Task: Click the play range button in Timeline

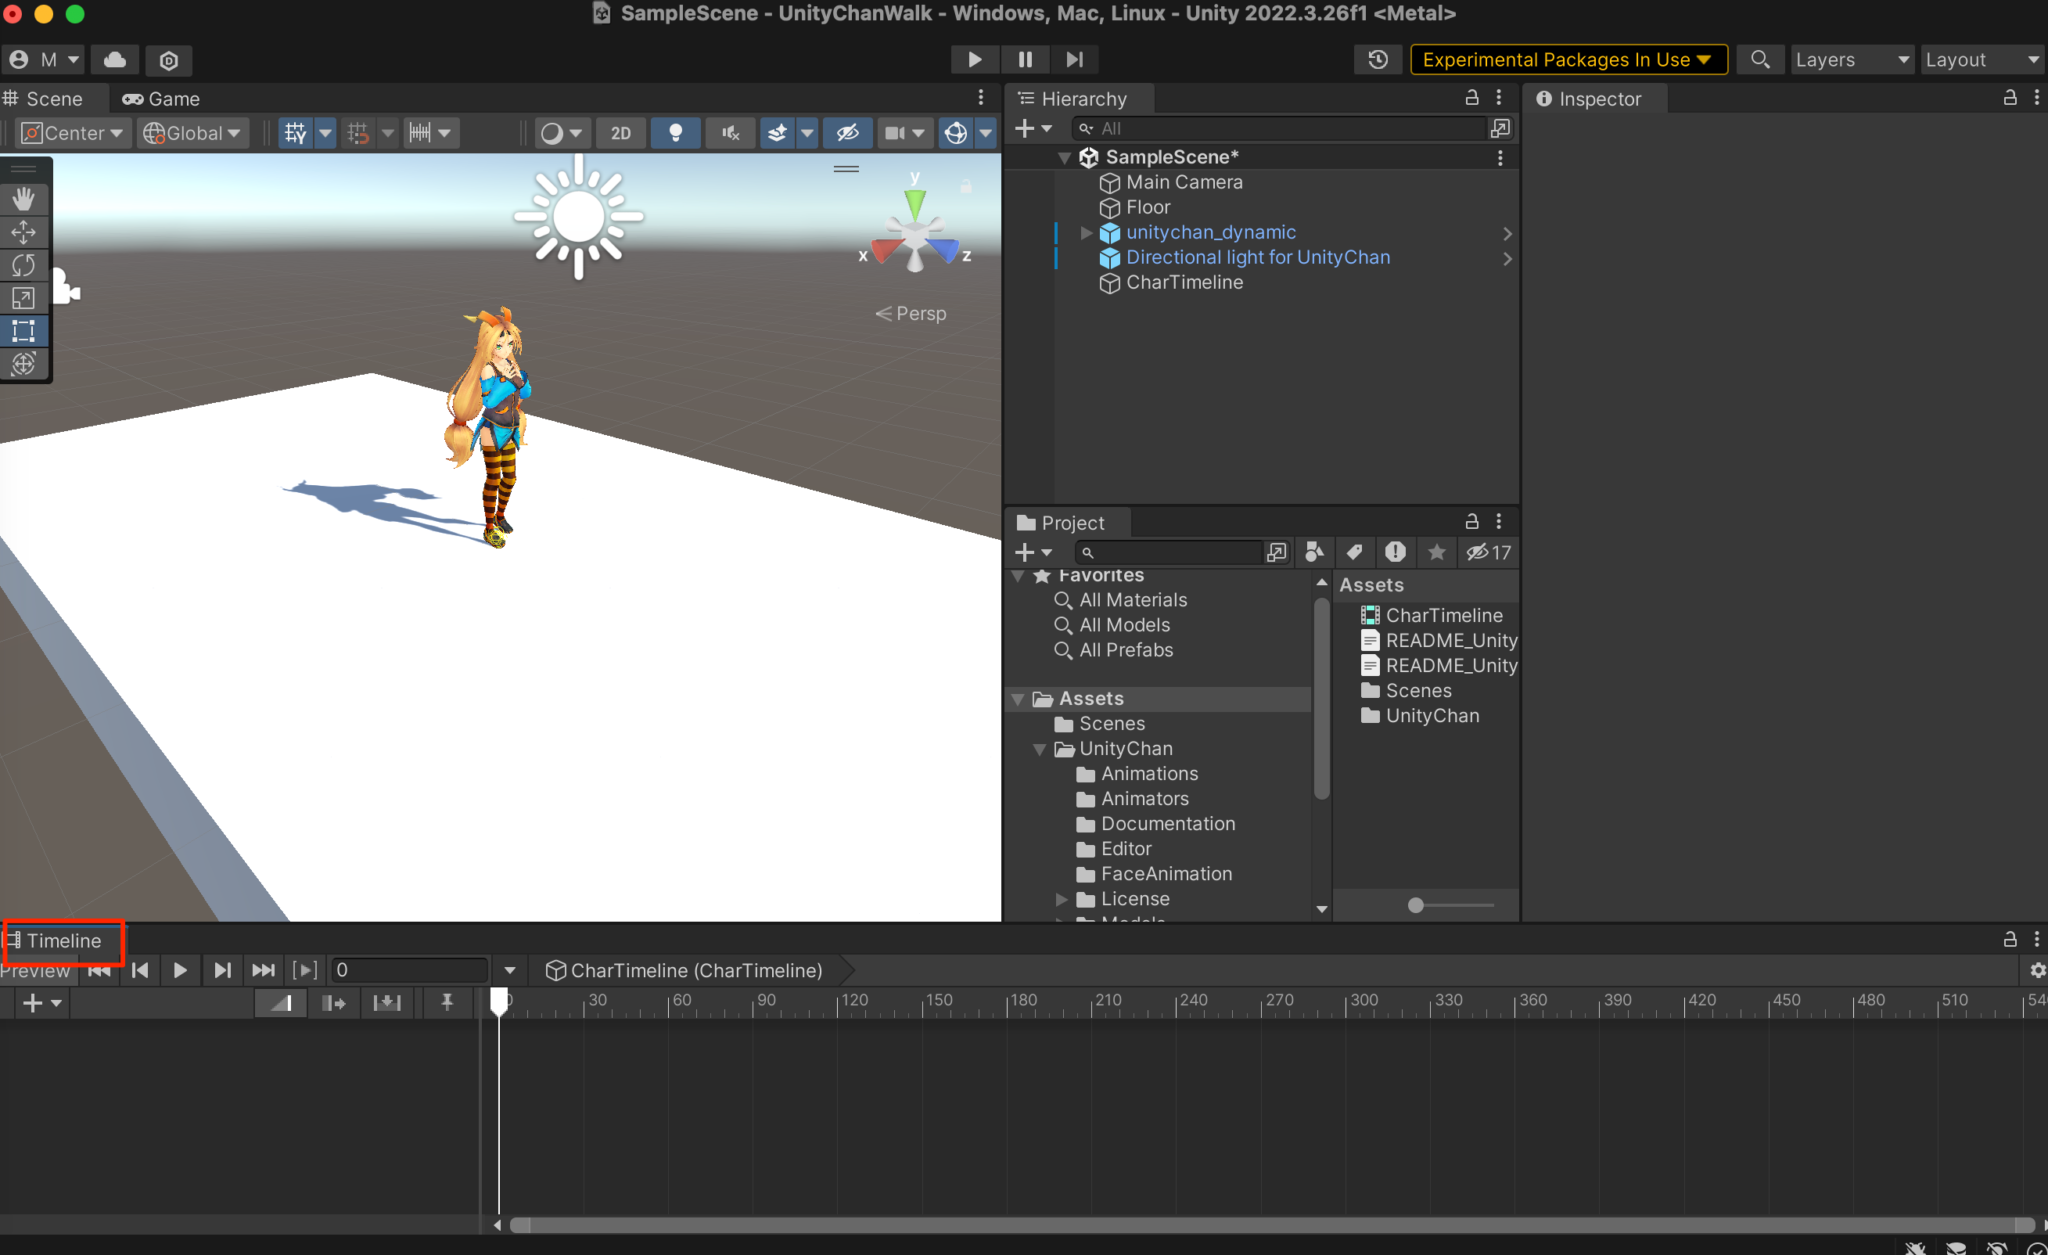Action: [x=305, y=970]
